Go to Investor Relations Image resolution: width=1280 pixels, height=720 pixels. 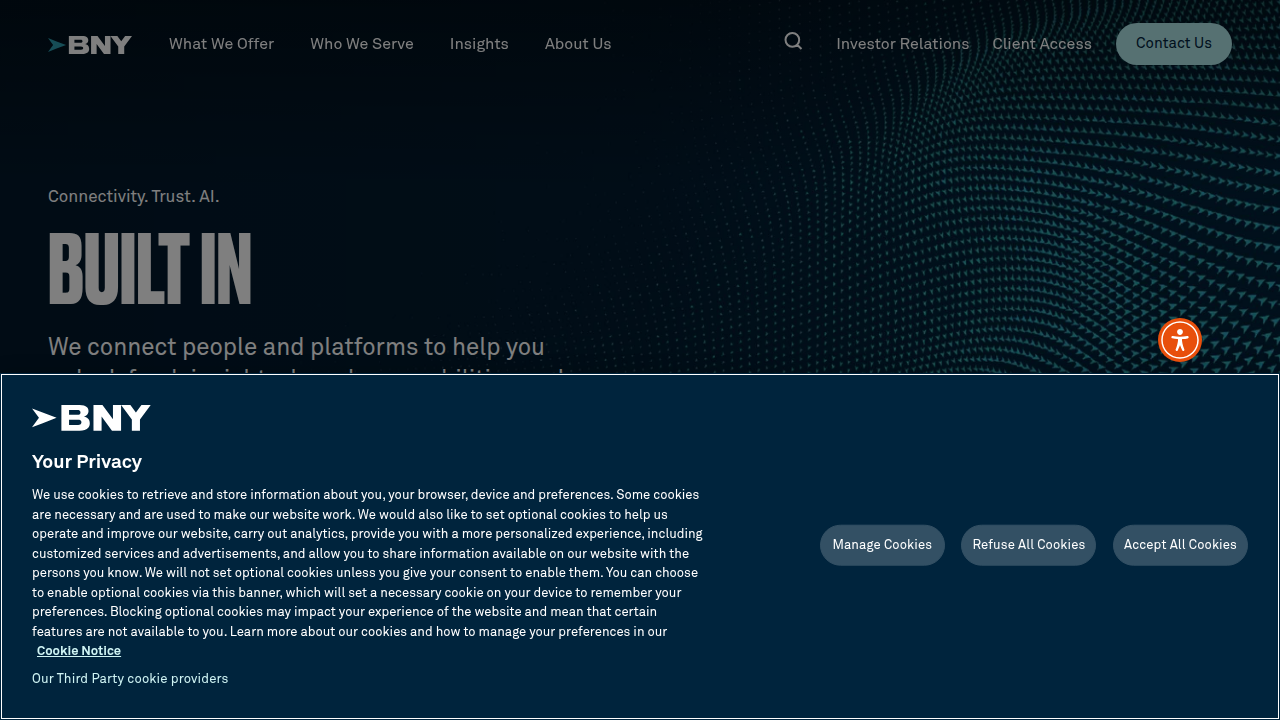click(x=903, y=44)
